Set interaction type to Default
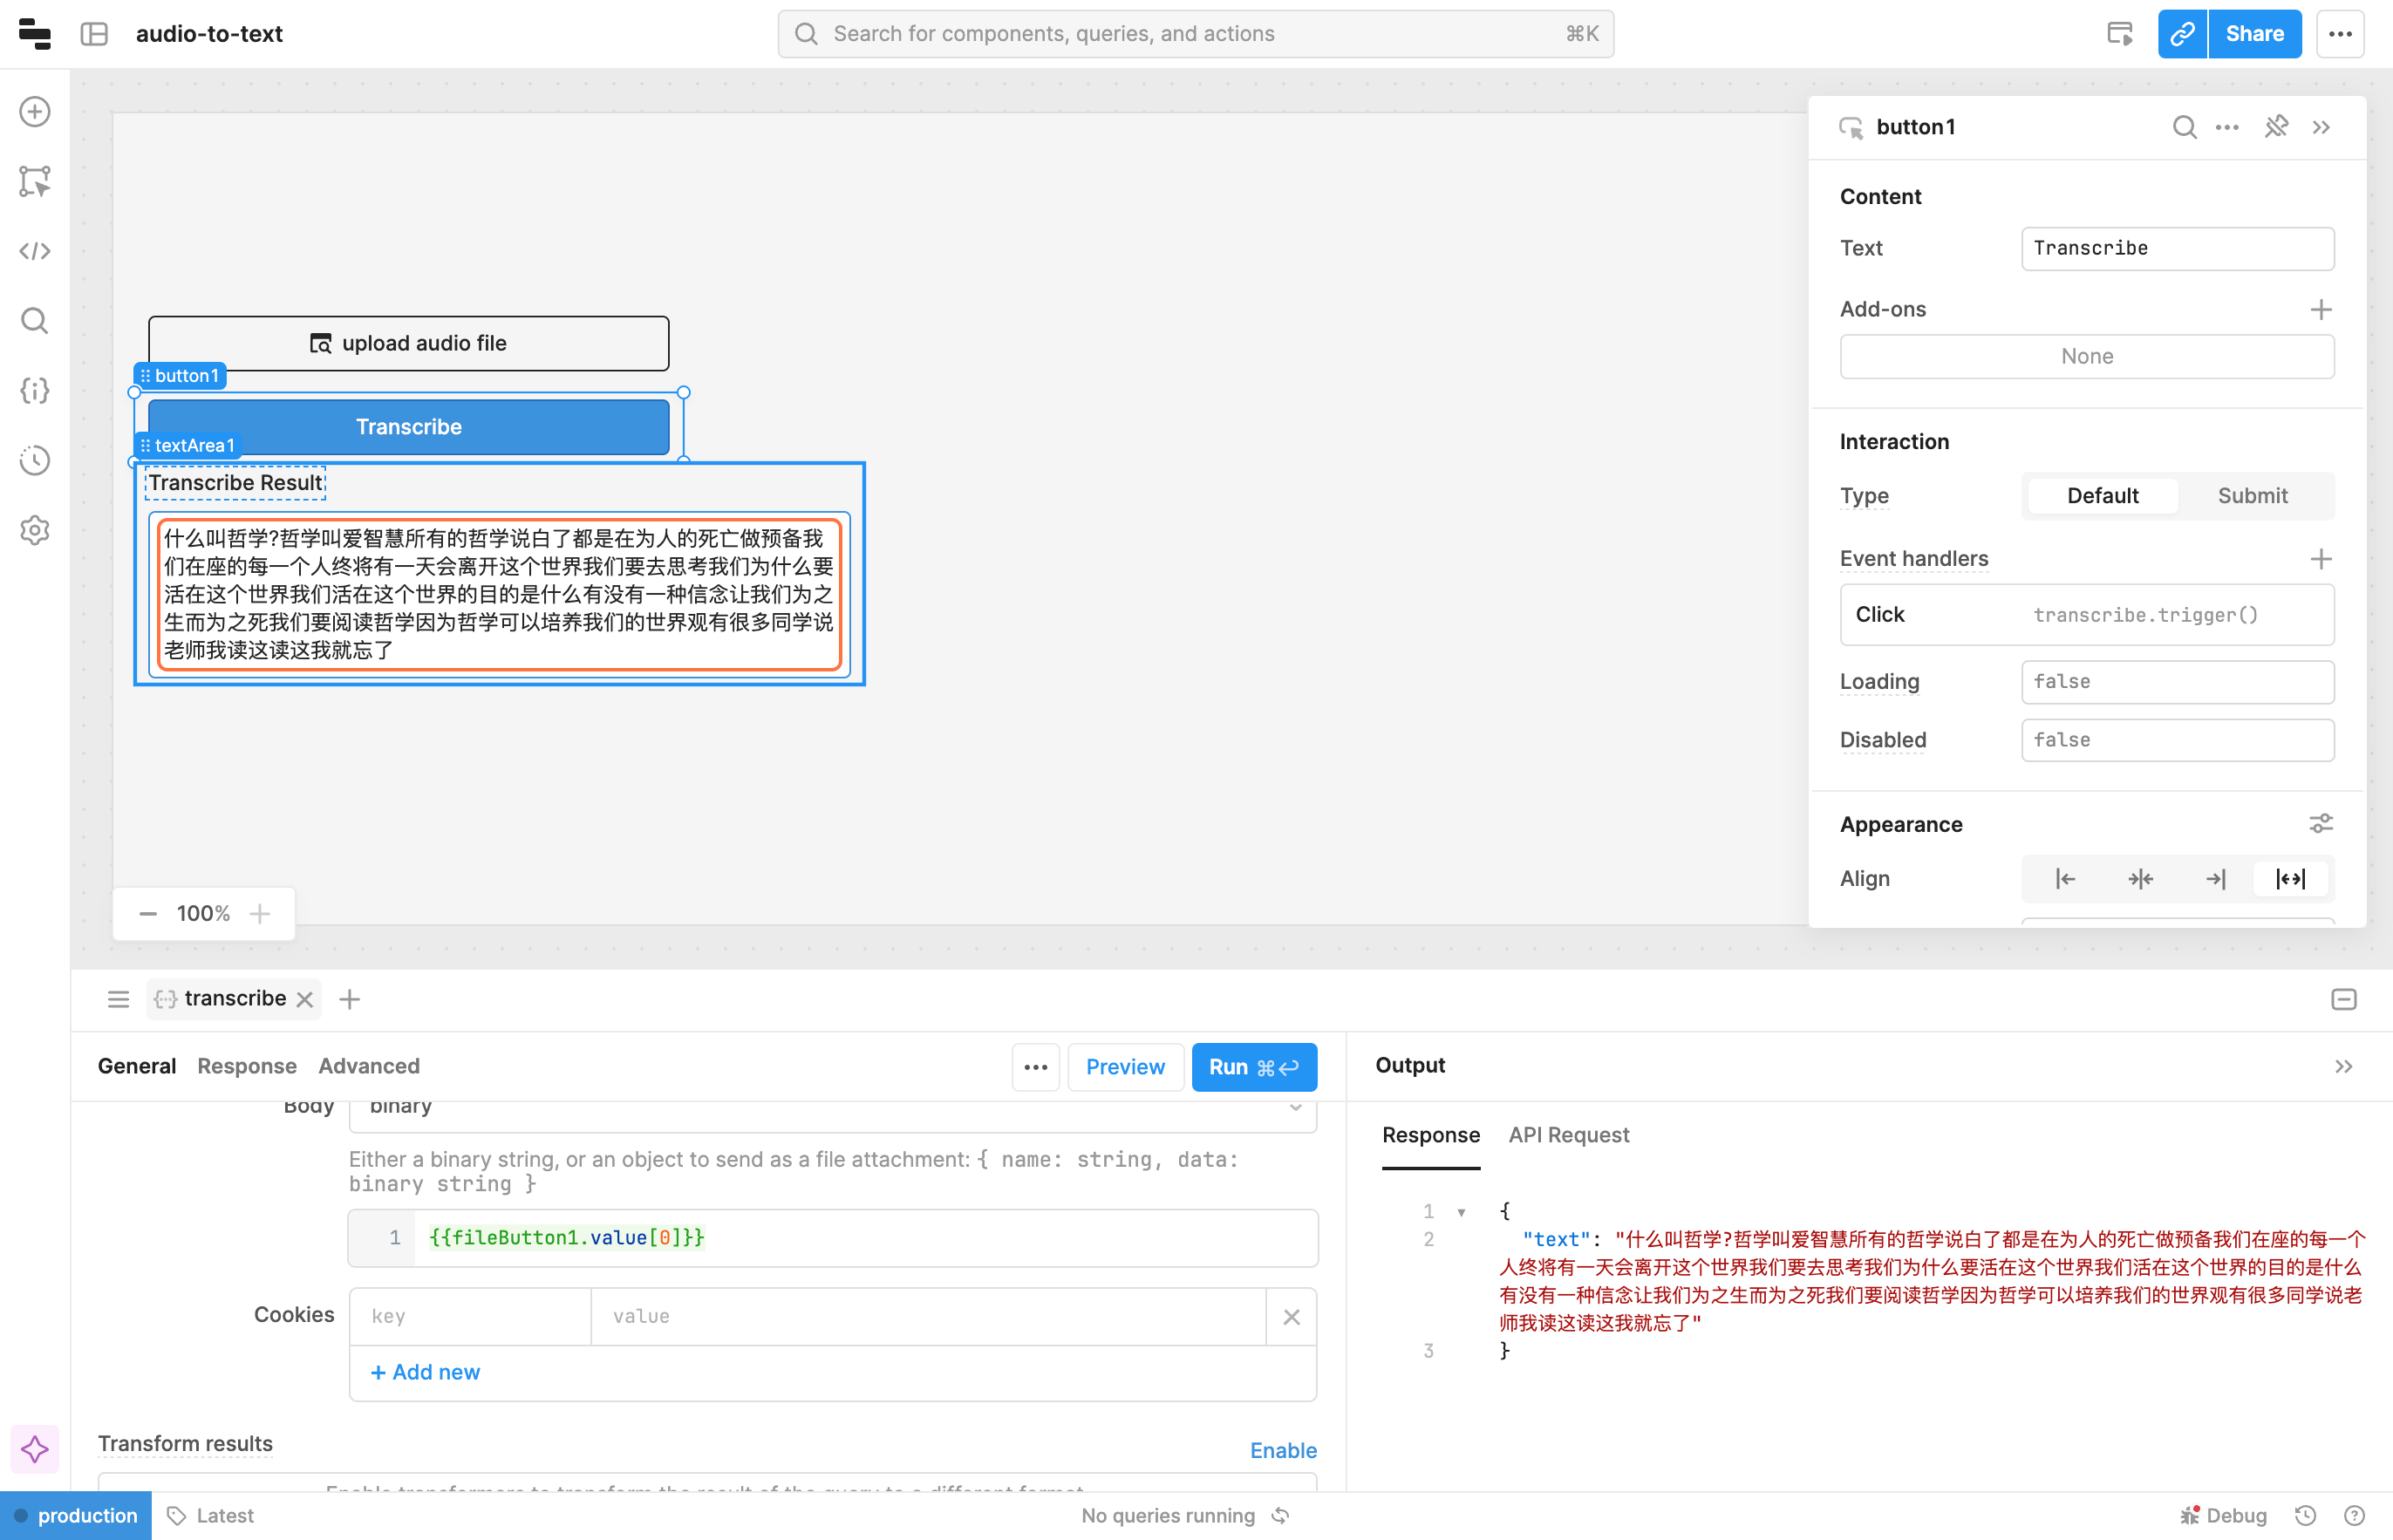 [2102, 496]
